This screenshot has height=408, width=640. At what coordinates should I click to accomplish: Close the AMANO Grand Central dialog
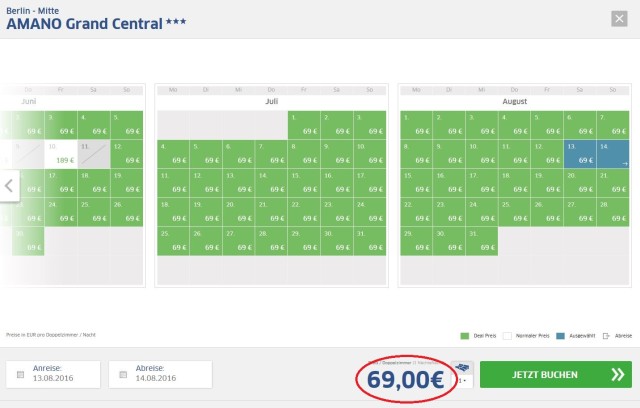[619, 19]
